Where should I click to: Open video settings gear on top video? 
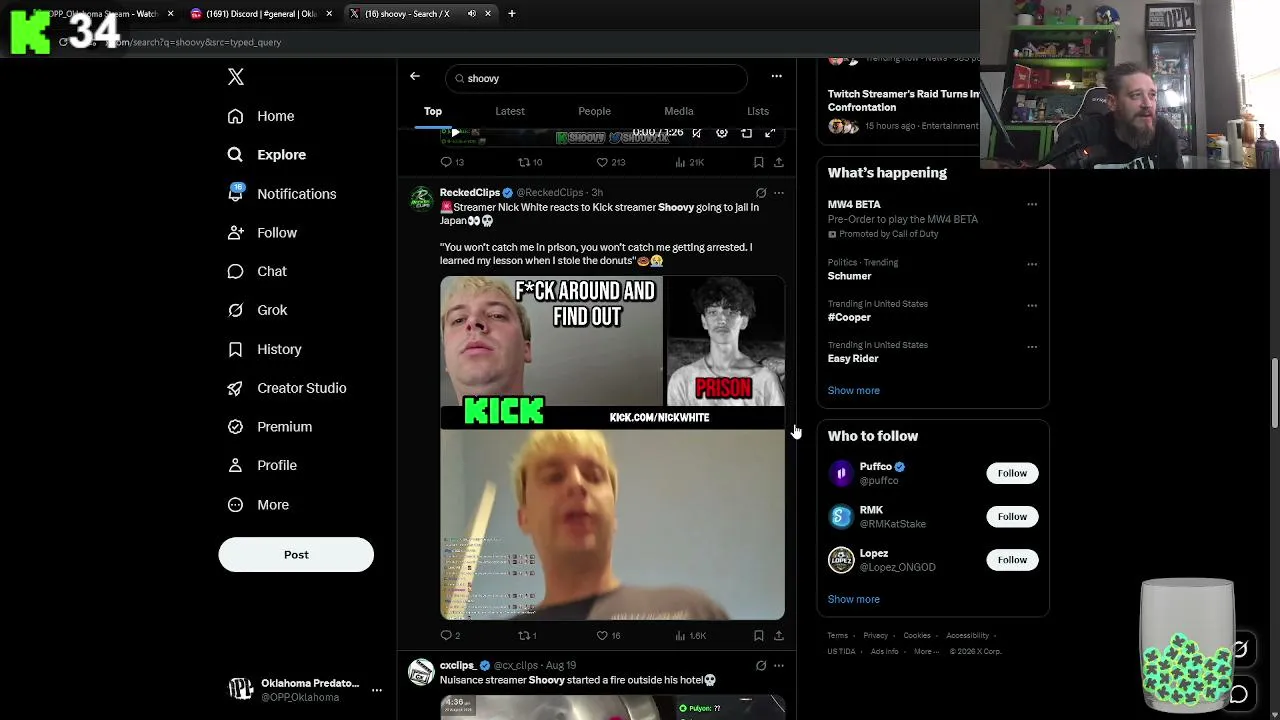point(722,133)
